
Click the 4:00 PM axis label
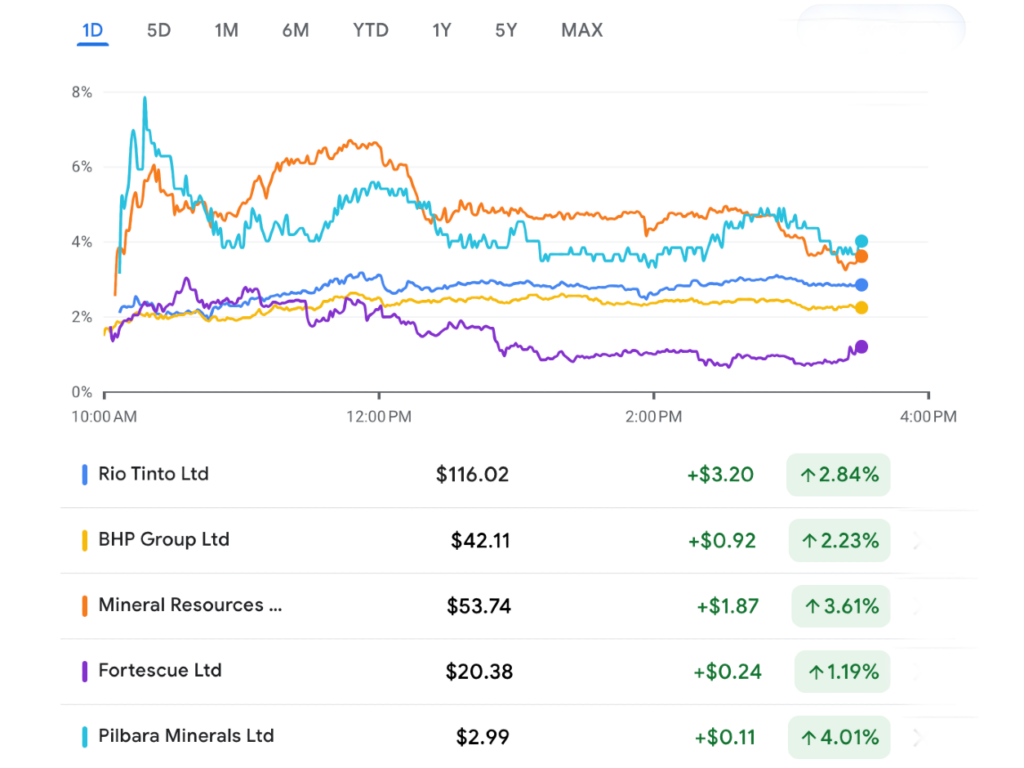click(928, 417)
